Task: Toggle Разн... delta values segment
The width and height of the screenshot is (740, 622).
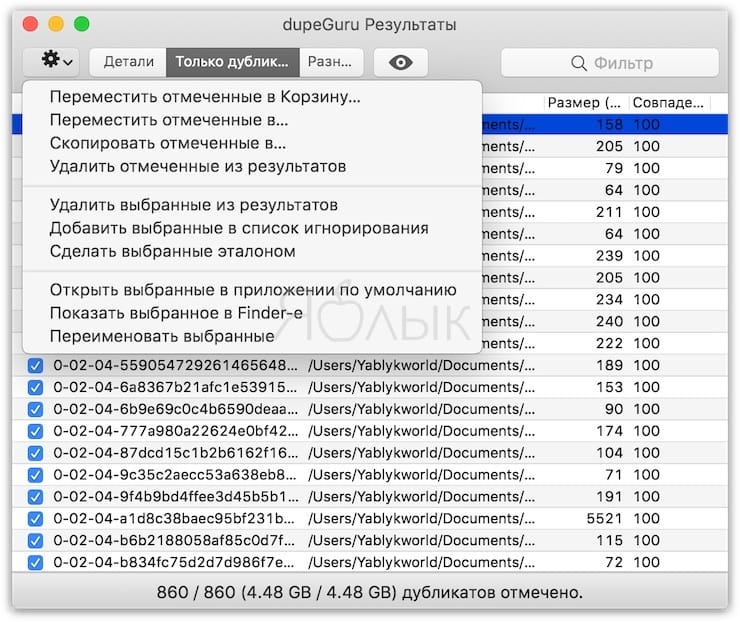Action: pyautogui.click(x=331, y=62)
